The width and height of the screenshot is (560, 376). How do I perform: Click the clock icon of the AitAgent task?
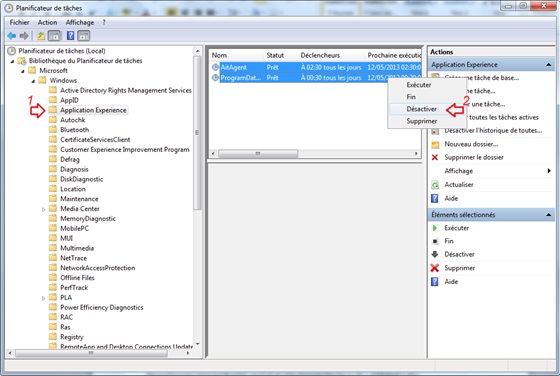pyautogui.click(x=215, y=67)
